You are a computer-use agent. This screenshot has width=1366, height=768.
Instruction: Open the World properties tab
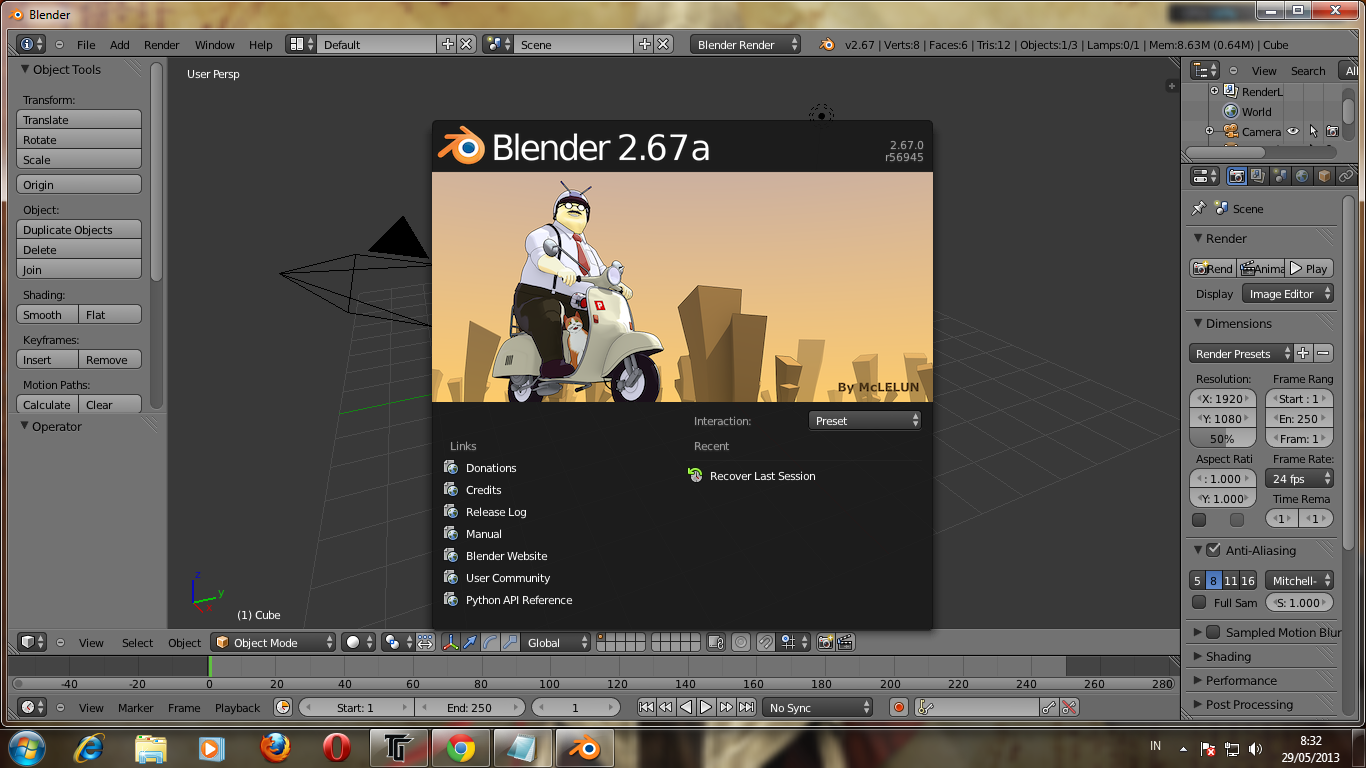[1301, 175]
